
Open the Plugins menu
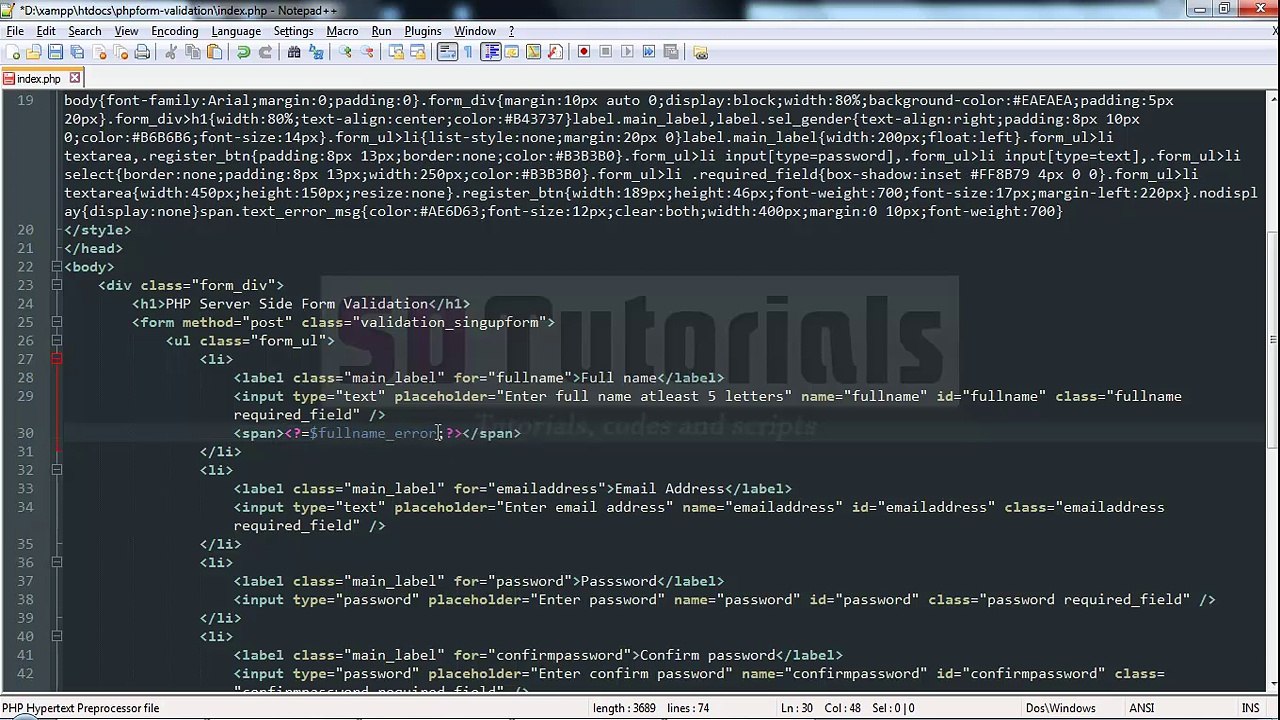pyautogui.click(x=423, y=31)
